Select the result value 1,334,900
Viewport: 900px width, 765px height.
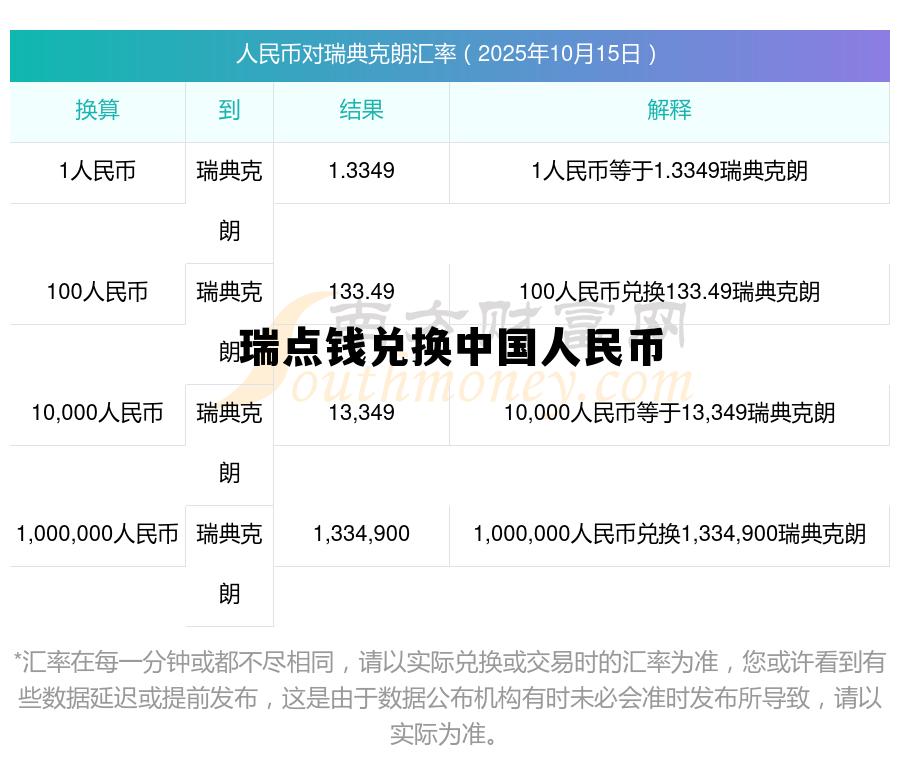tap(362, 535)
